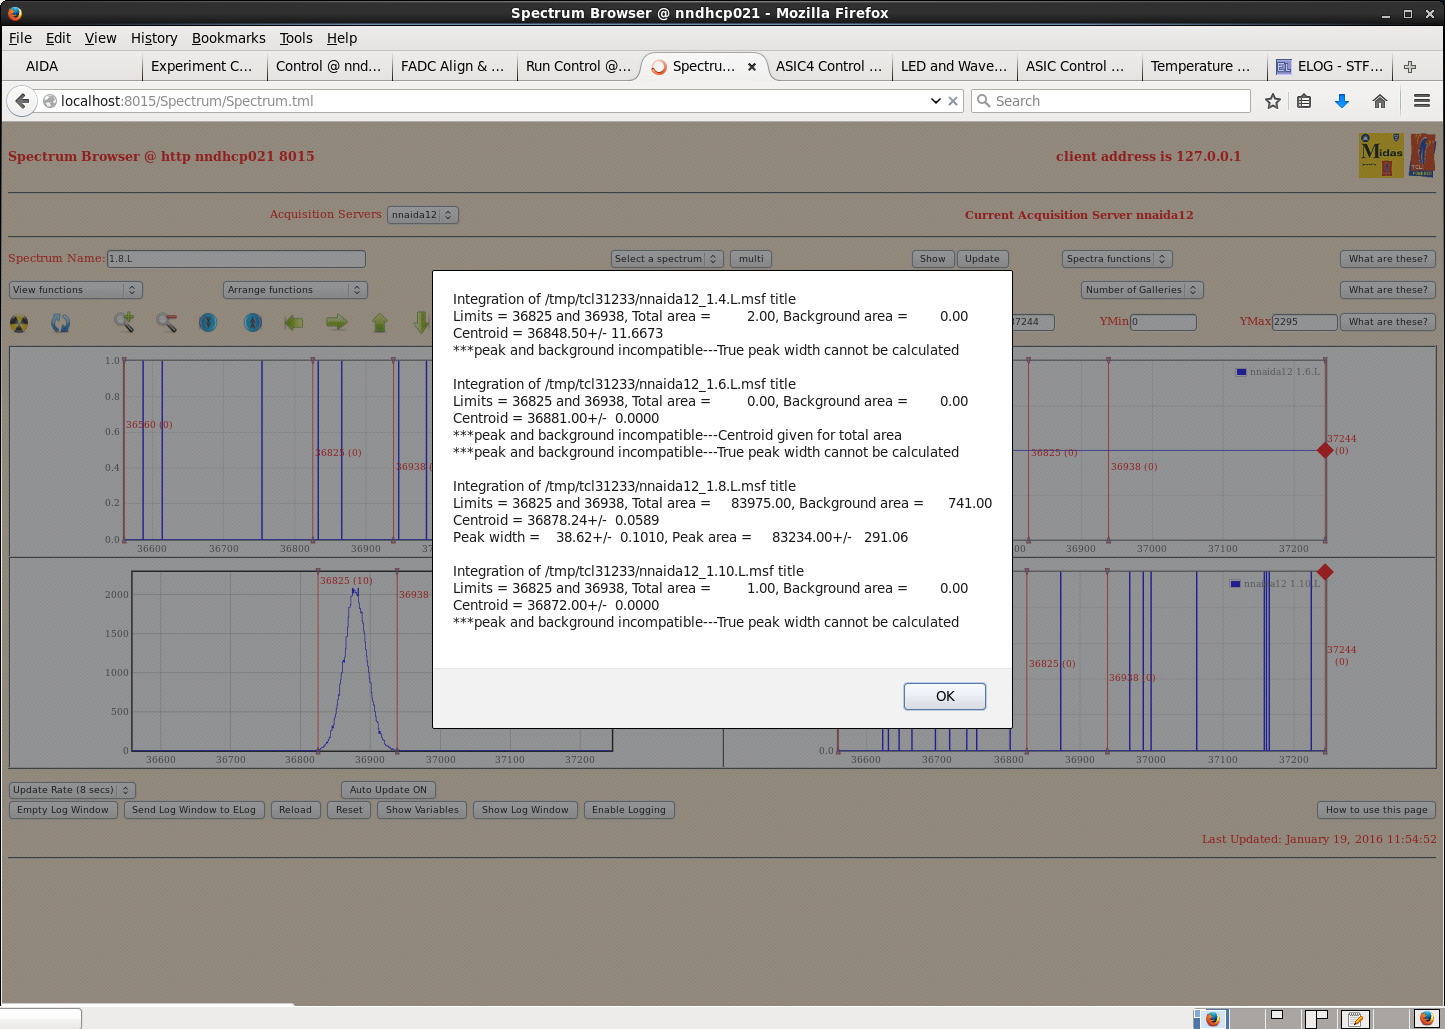This screenshot has width=1445, height=1029.
Task: Click the YMax input field
Action: 1304,322
